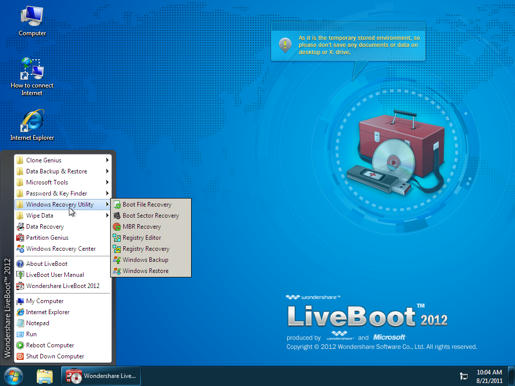The height and width of the screenshot is (386, 515).
Task: Open Partition Genius from start menu
Action: (63, 238)
